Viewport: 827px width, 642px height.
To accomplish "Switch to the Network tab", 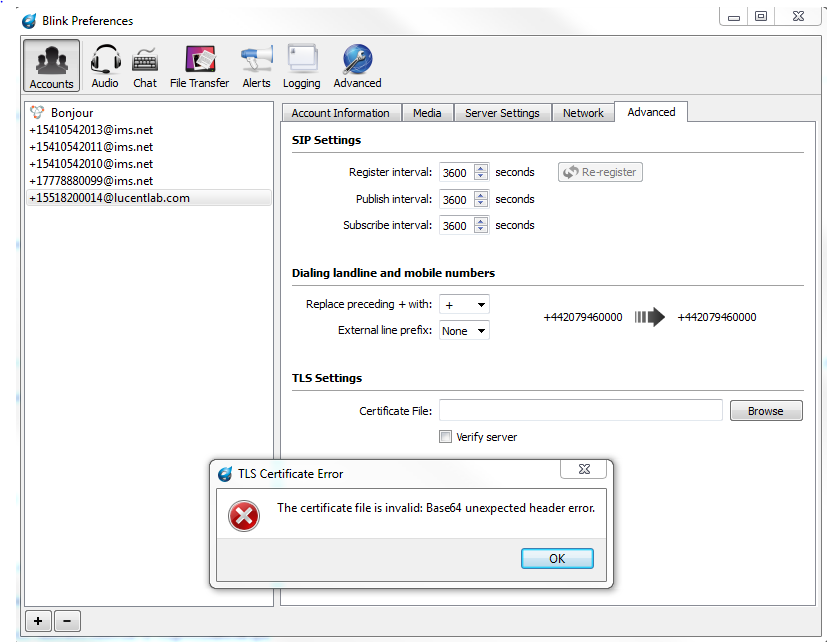I will pos(583,113).
